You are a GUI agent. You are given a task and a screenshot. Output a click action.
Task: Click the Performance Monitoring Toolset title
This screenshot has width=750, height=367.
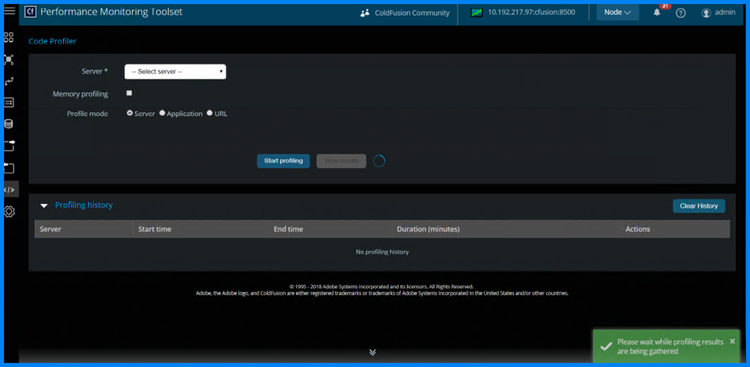(111, 12)
